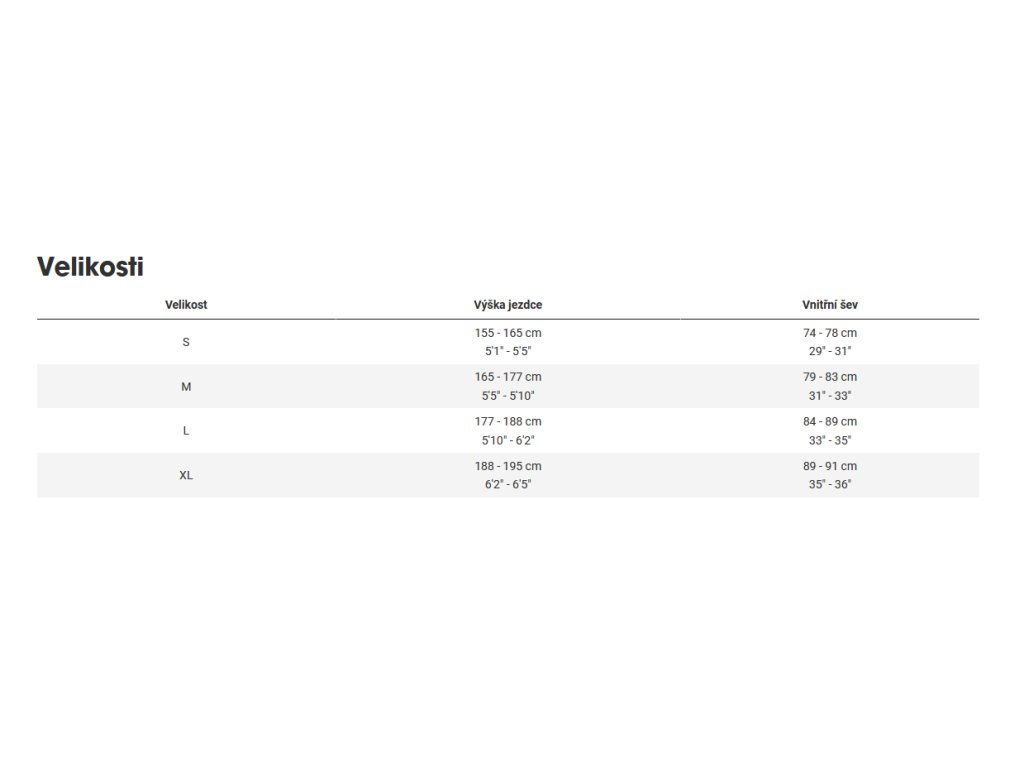This screenshot has height=768, width=1024.
Task: Click the 5'1" - 5'5" height text
Action: coord(508,351)
